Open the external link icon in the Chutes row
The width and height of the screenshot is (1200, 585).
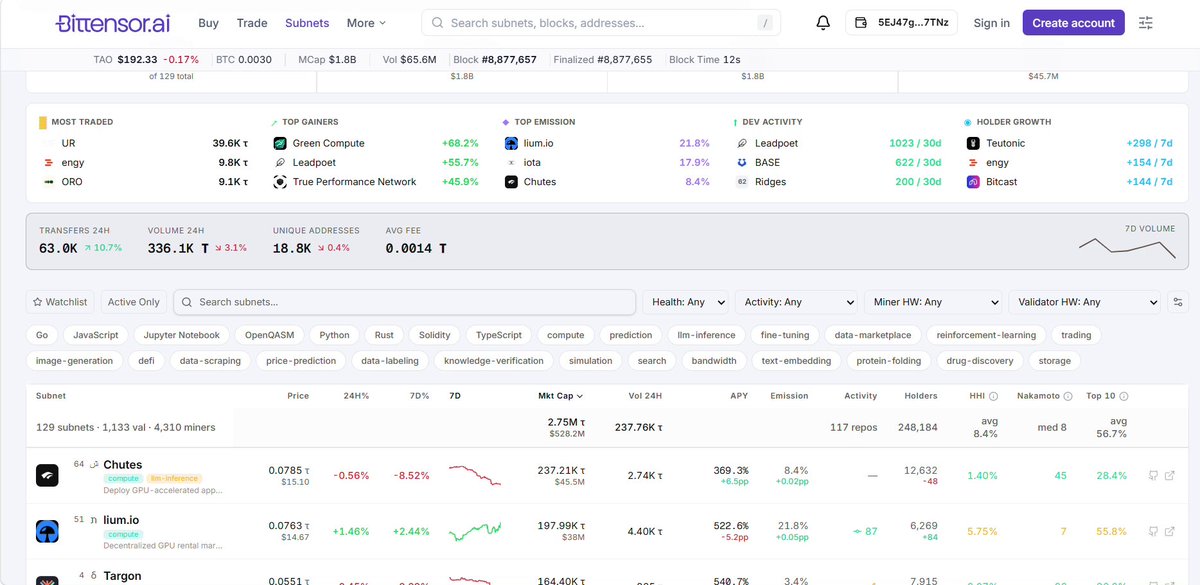[x=1170, y=475]
